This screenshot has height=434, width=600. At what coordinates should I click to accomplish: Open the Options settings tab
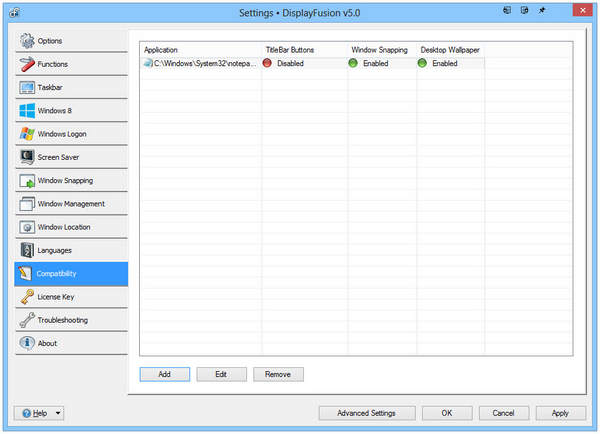click(71, 41)
